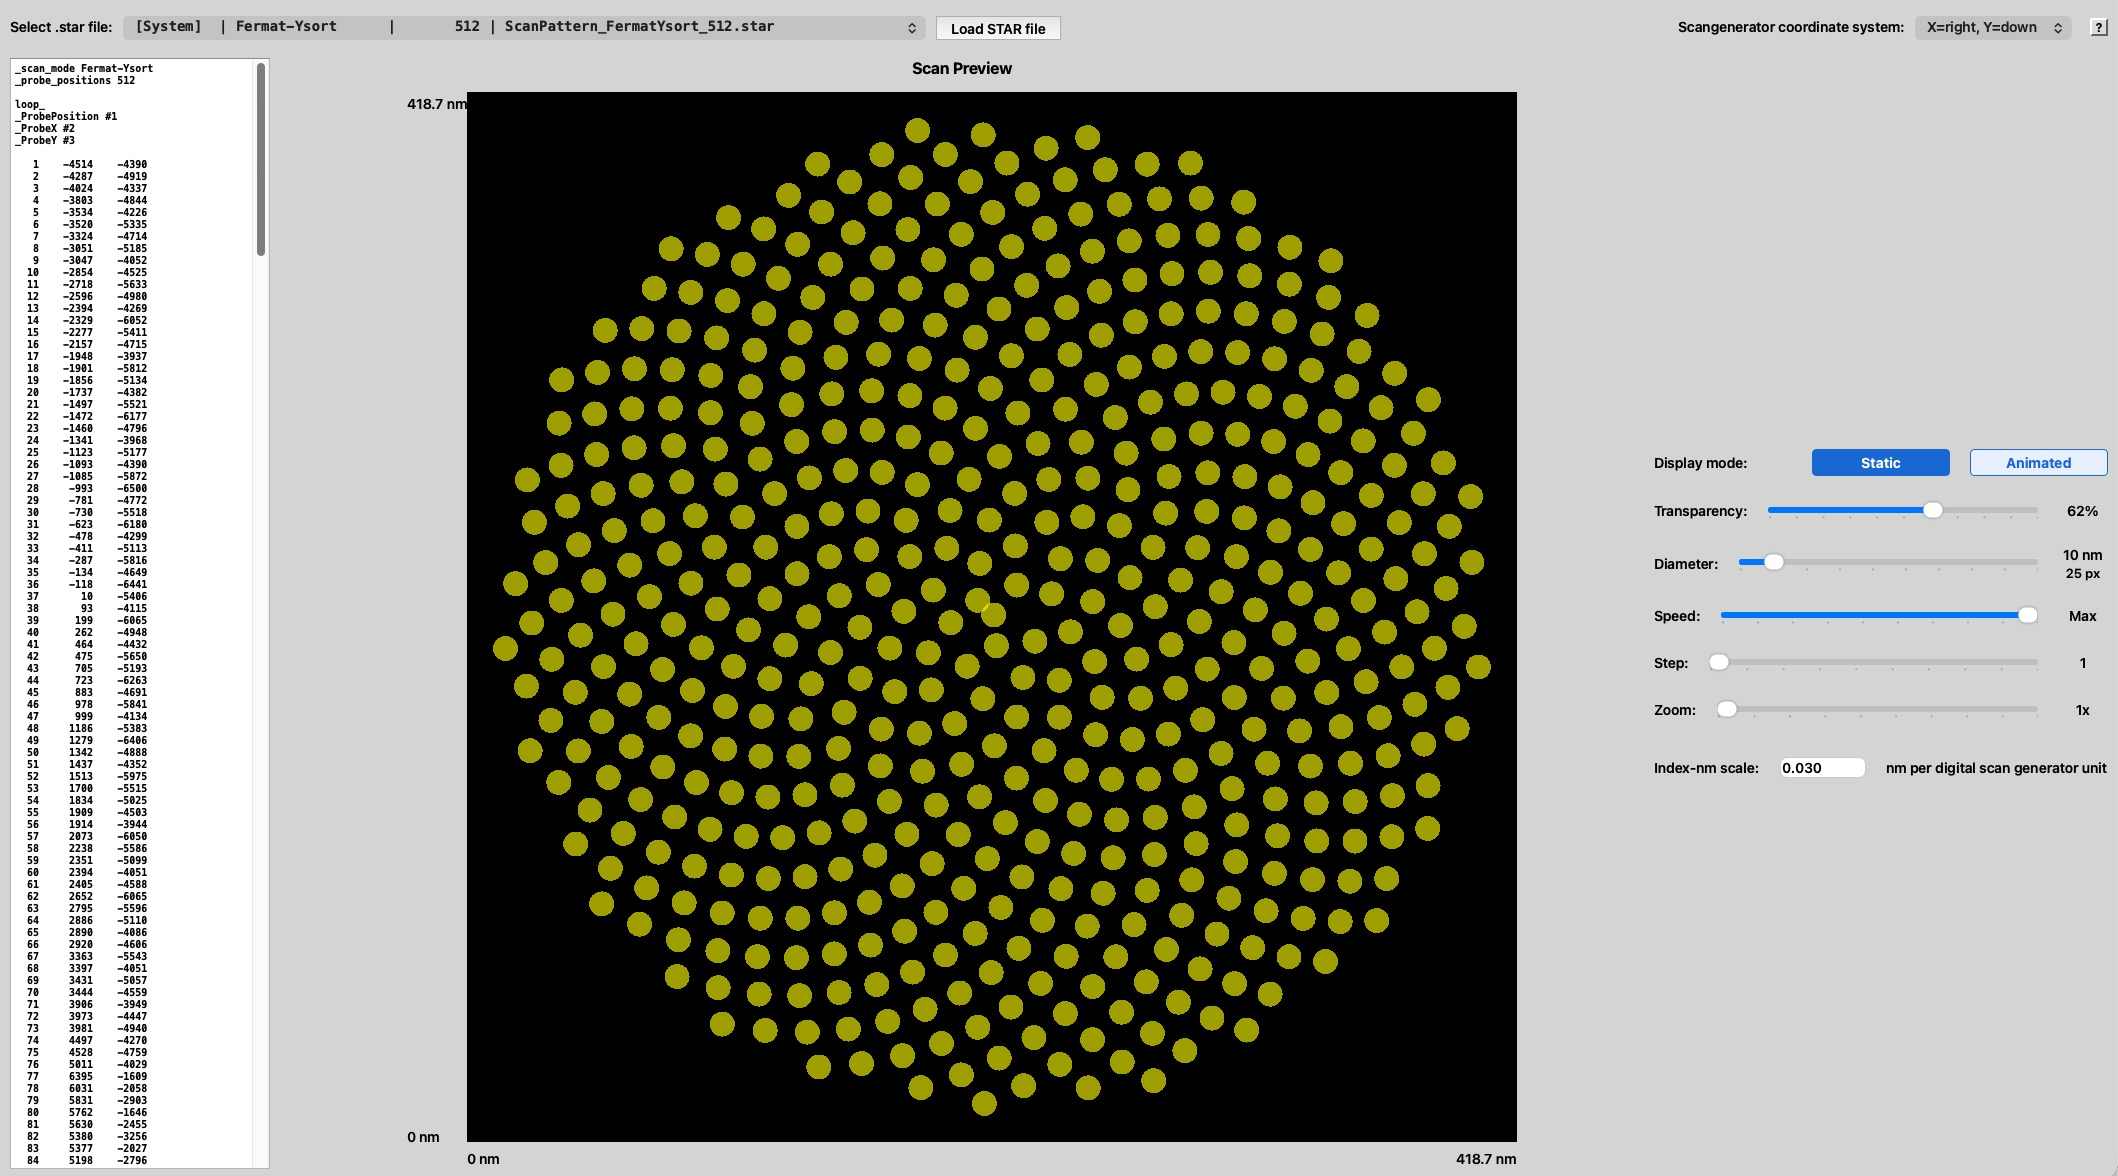Viewport: 2118px width, 1176px height.
Task: Click the 62% transparency value
Action: click(x=2082, y=511)
